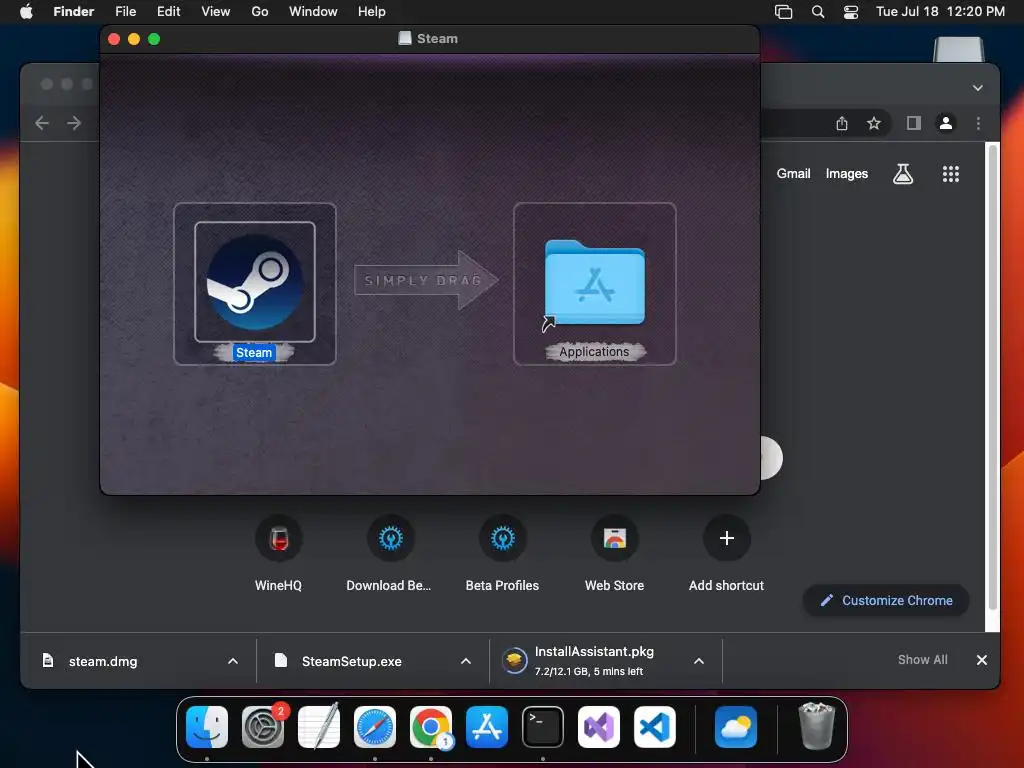Open Finder from the Dock

(x=207, y=727)
